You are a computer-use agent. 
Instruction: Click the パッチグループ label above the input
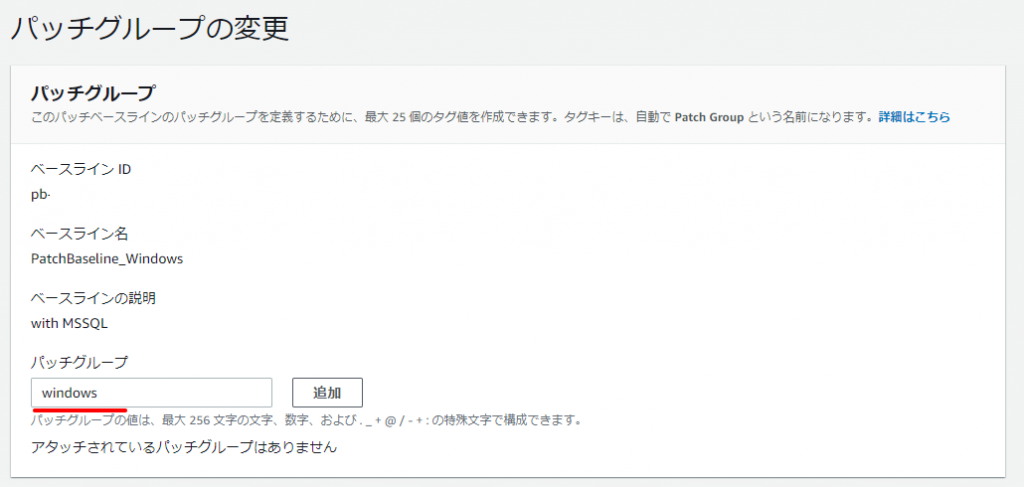[80, 361]
